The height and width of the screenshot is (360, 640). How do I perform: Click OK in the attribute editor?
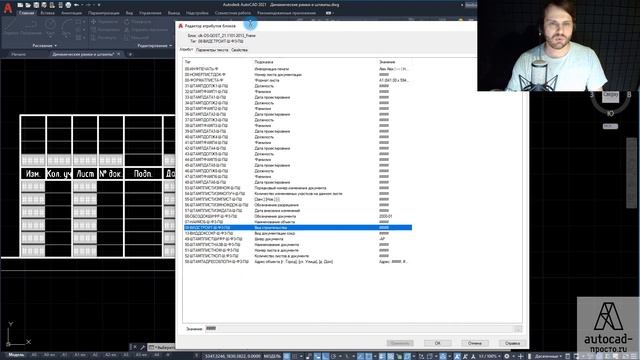[437, 343]
